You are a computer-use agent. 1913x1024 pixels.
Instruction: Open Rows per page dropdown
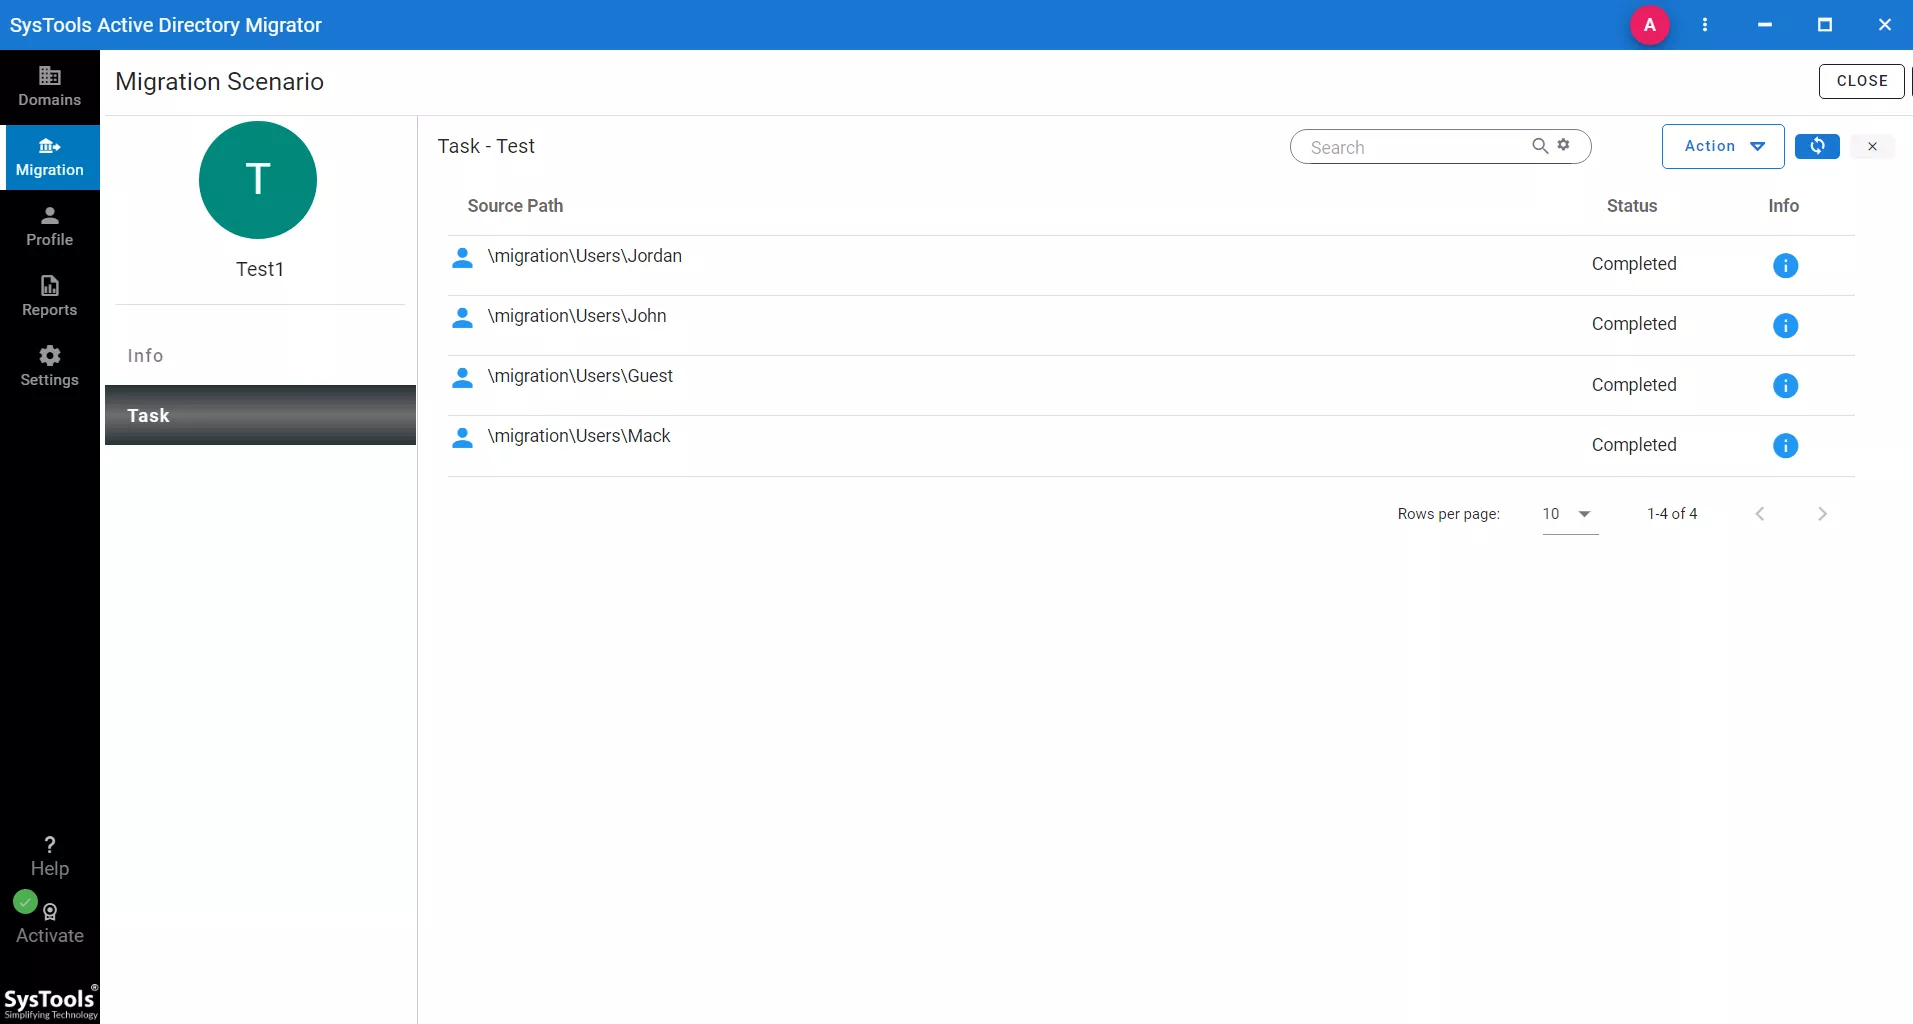click(1569, 514)
